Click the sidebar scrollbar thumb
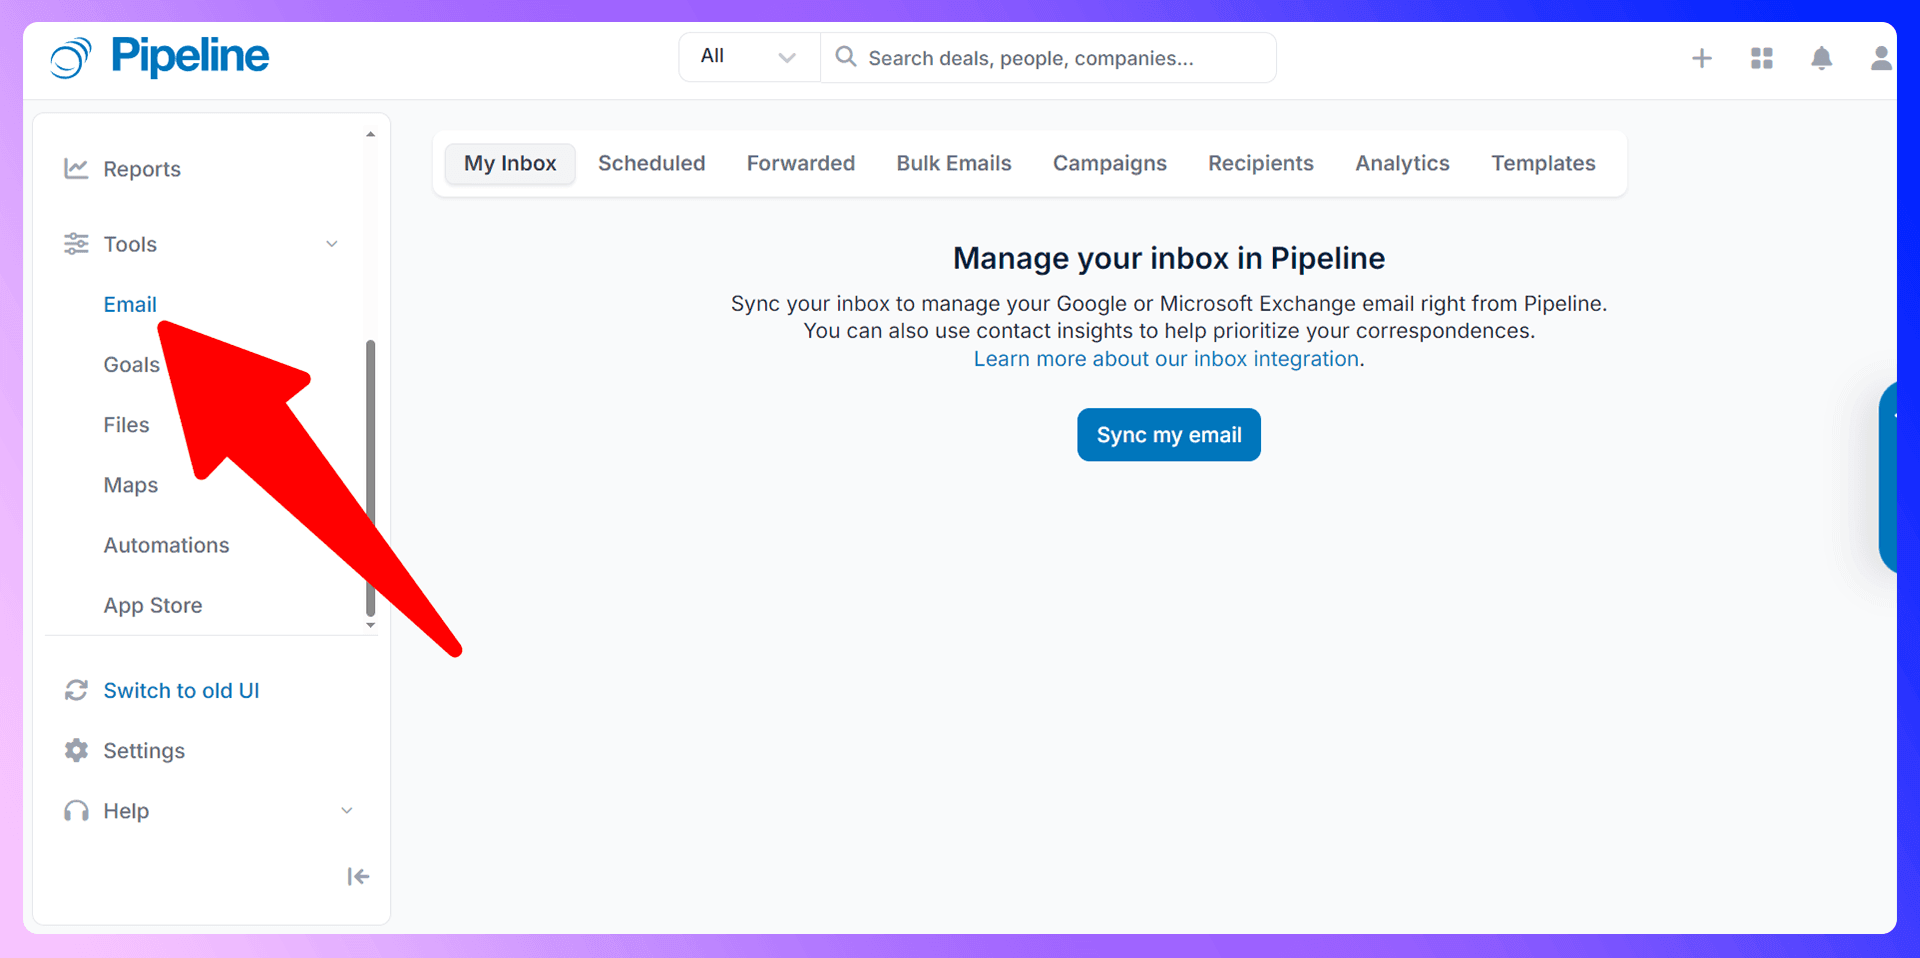The width and height of the screenshot is (1920, 958). (x=371, y=478)
